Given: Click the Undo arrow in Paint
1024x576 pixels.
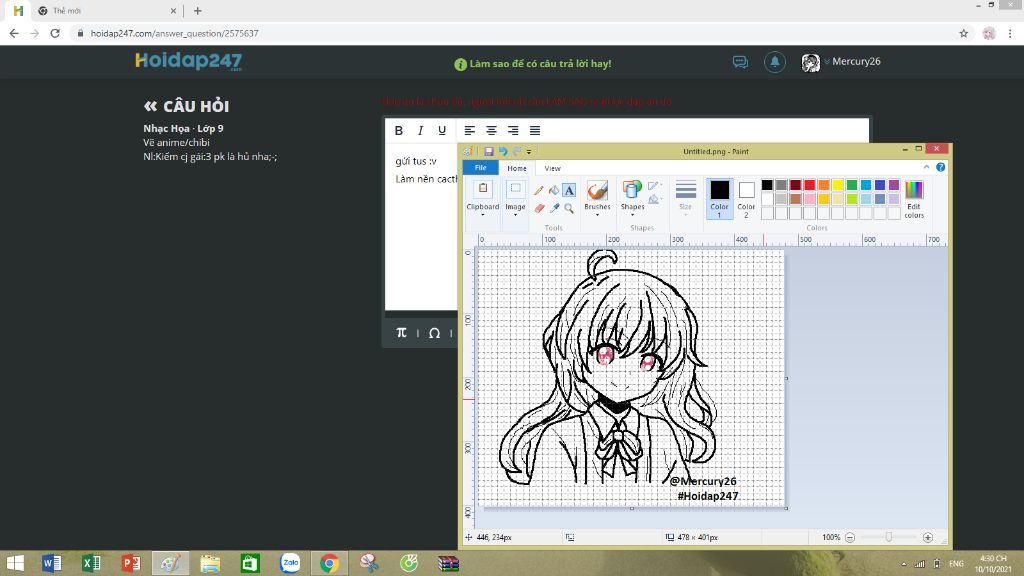Looking at the screenshot, I should tap(503, 152).
